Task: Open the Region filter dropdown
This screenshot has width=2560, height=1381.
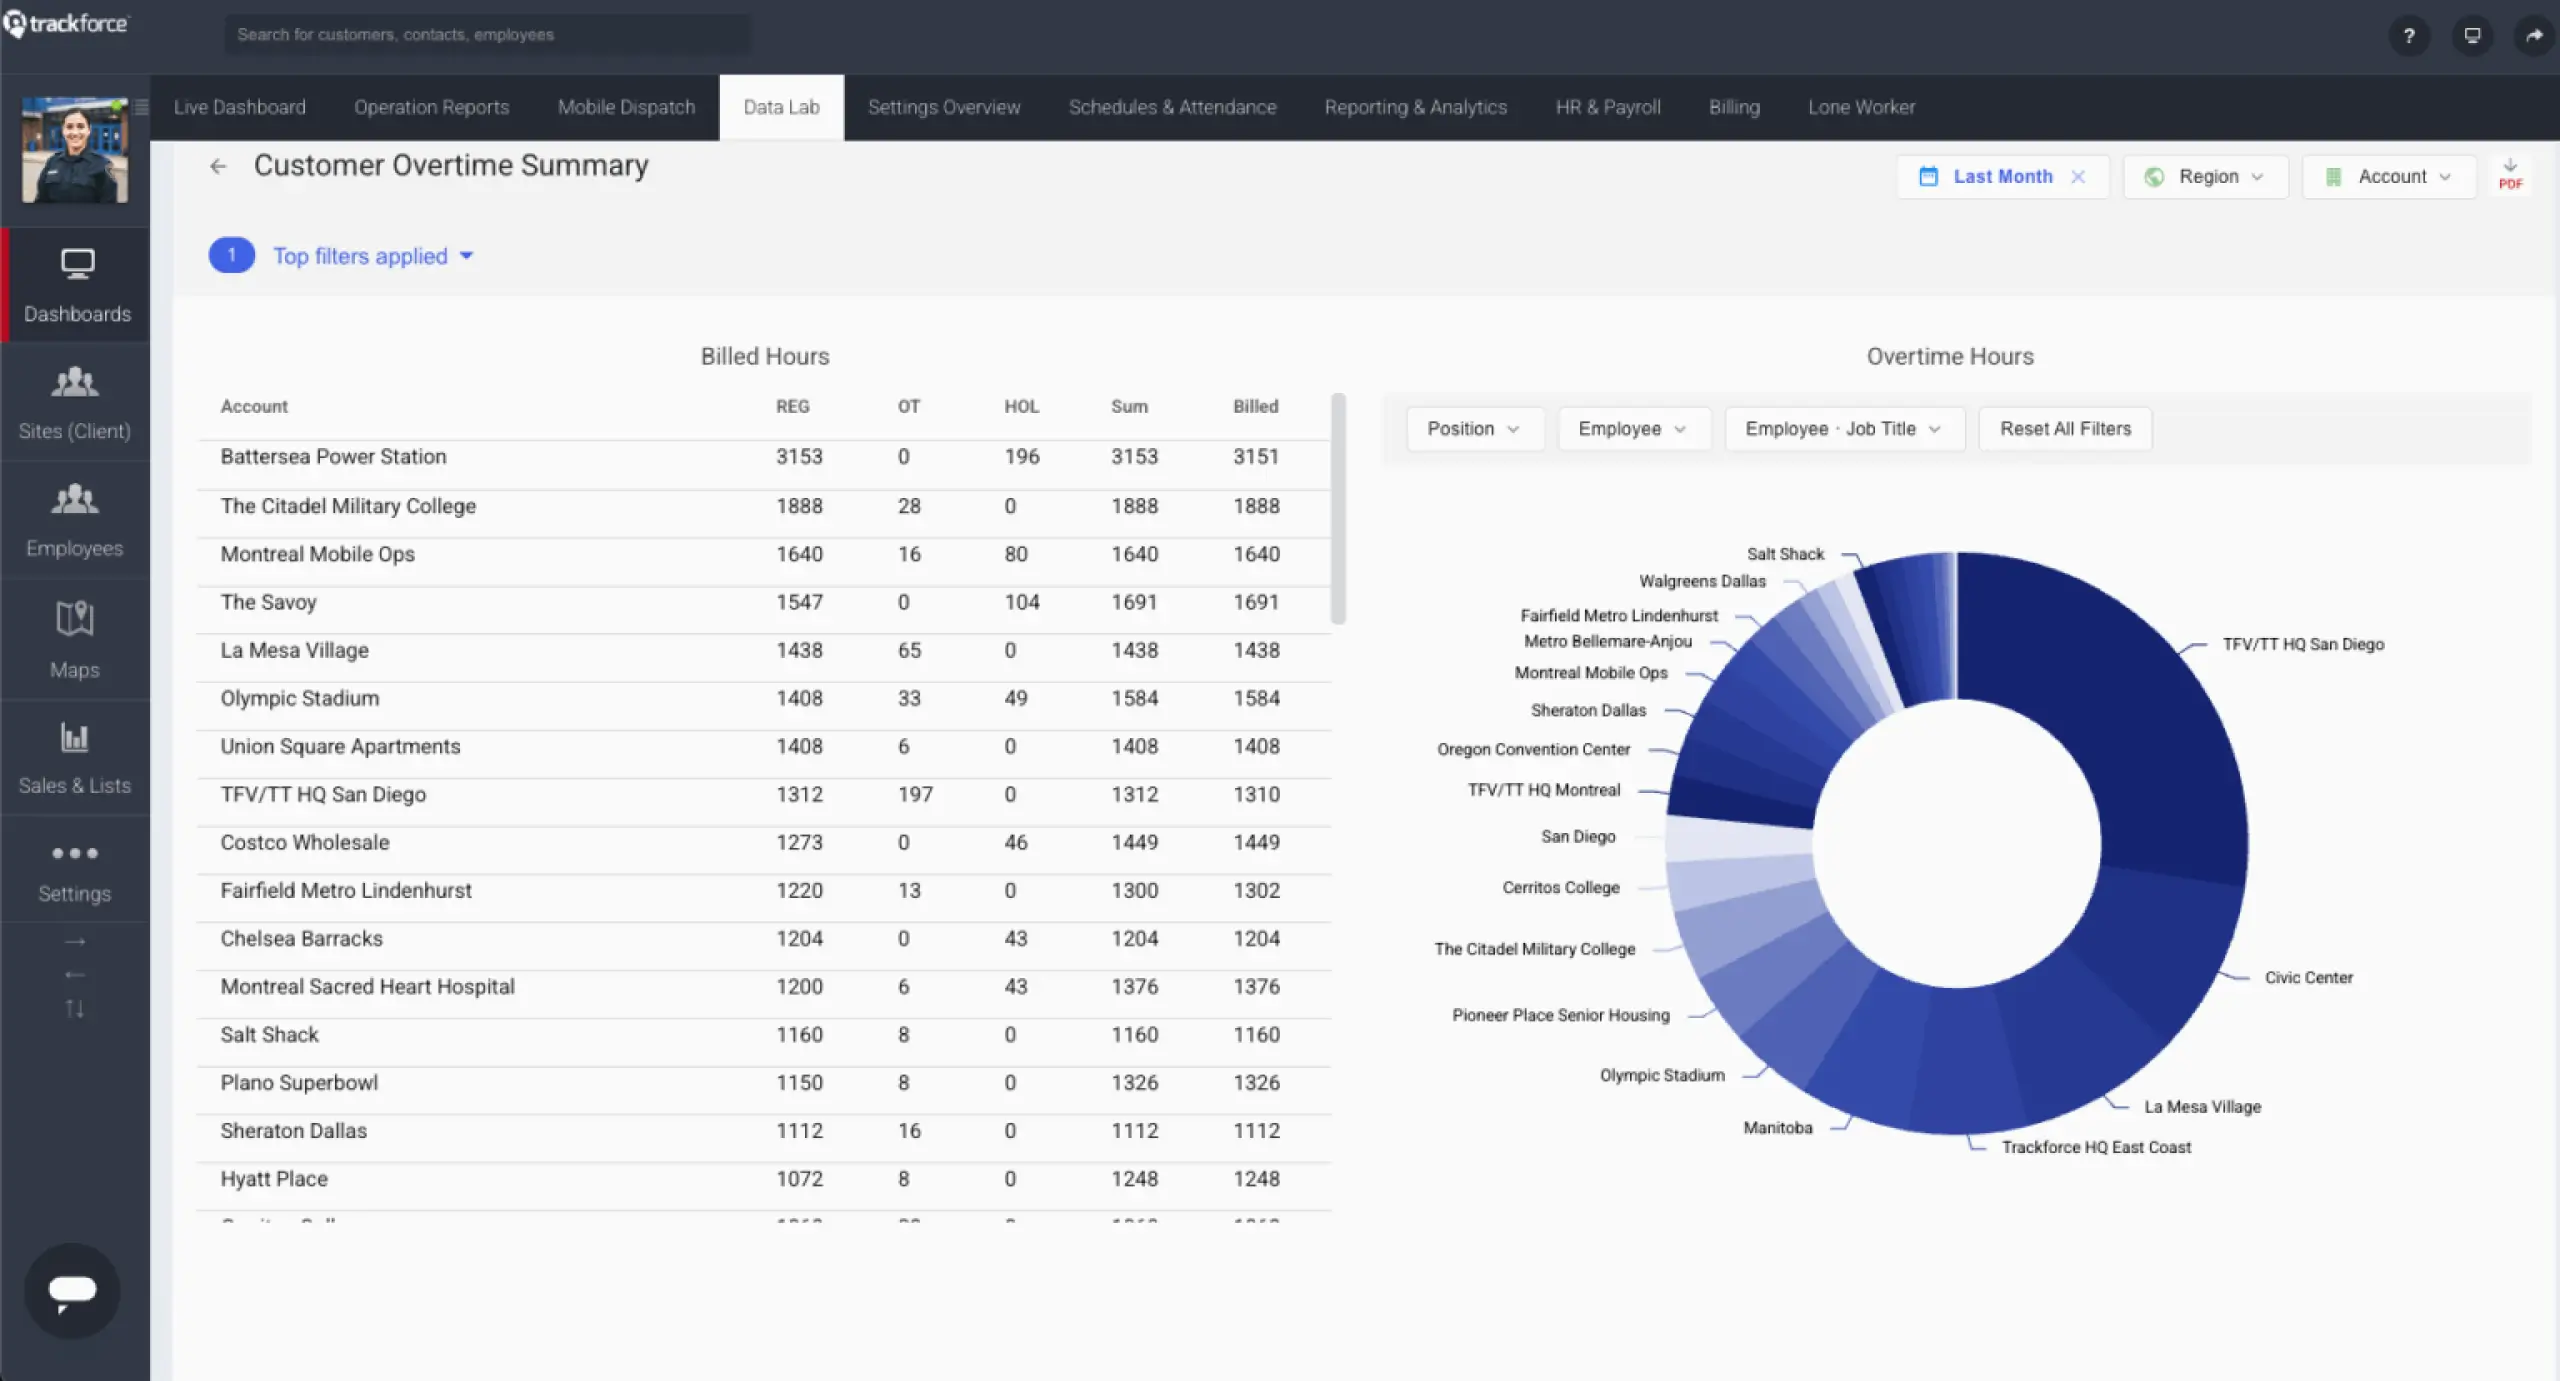Action: point(2205,176)
